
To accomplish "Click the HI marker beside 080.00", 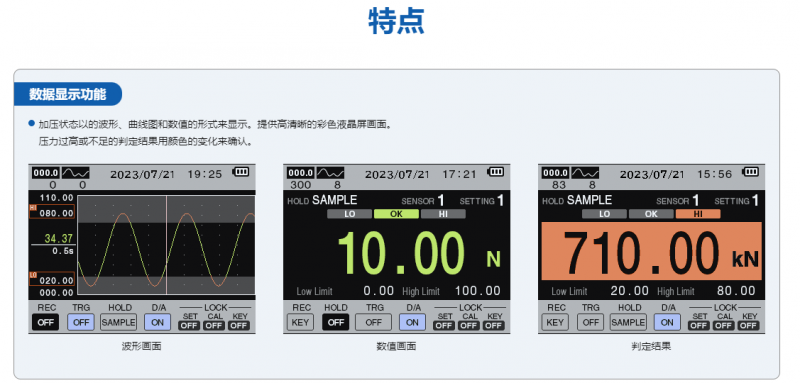I will 33,207.
